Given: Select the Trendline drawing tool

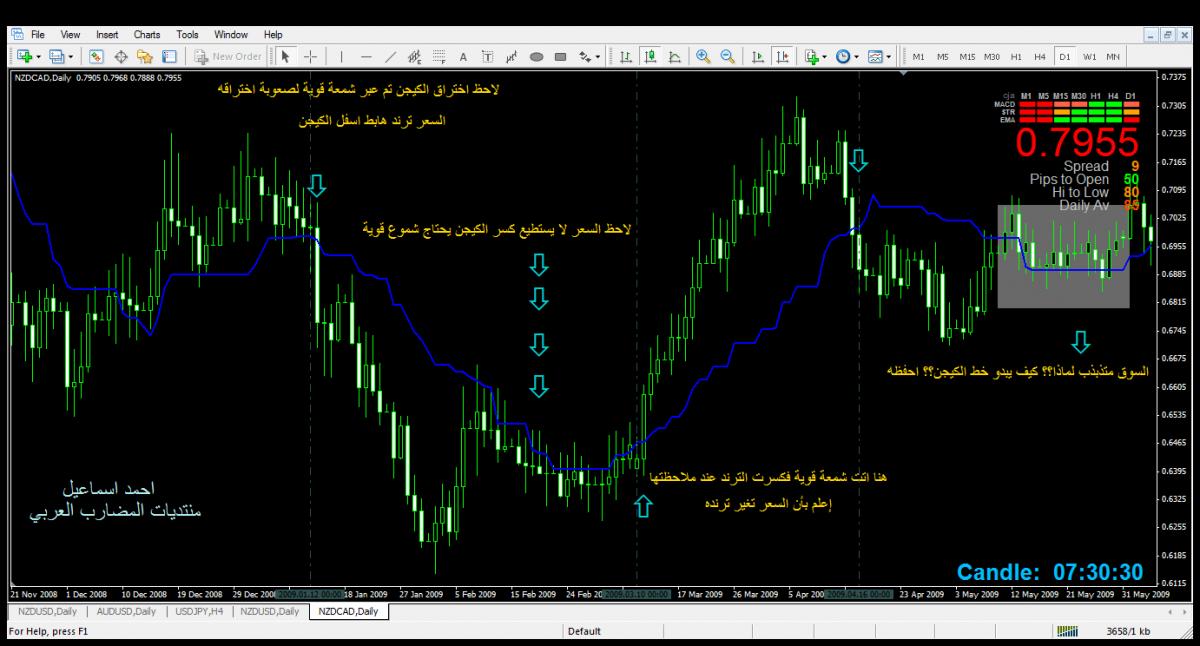Looking at the screenshot, I should click(x=391, y=57).
